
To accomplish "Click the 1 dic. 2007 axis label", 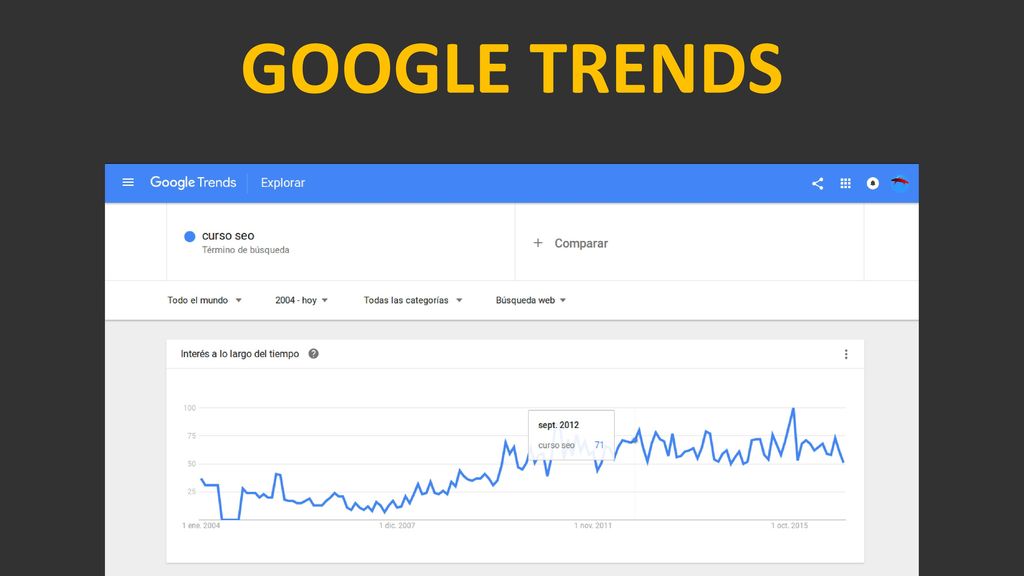I will click(x=397, y=525).
